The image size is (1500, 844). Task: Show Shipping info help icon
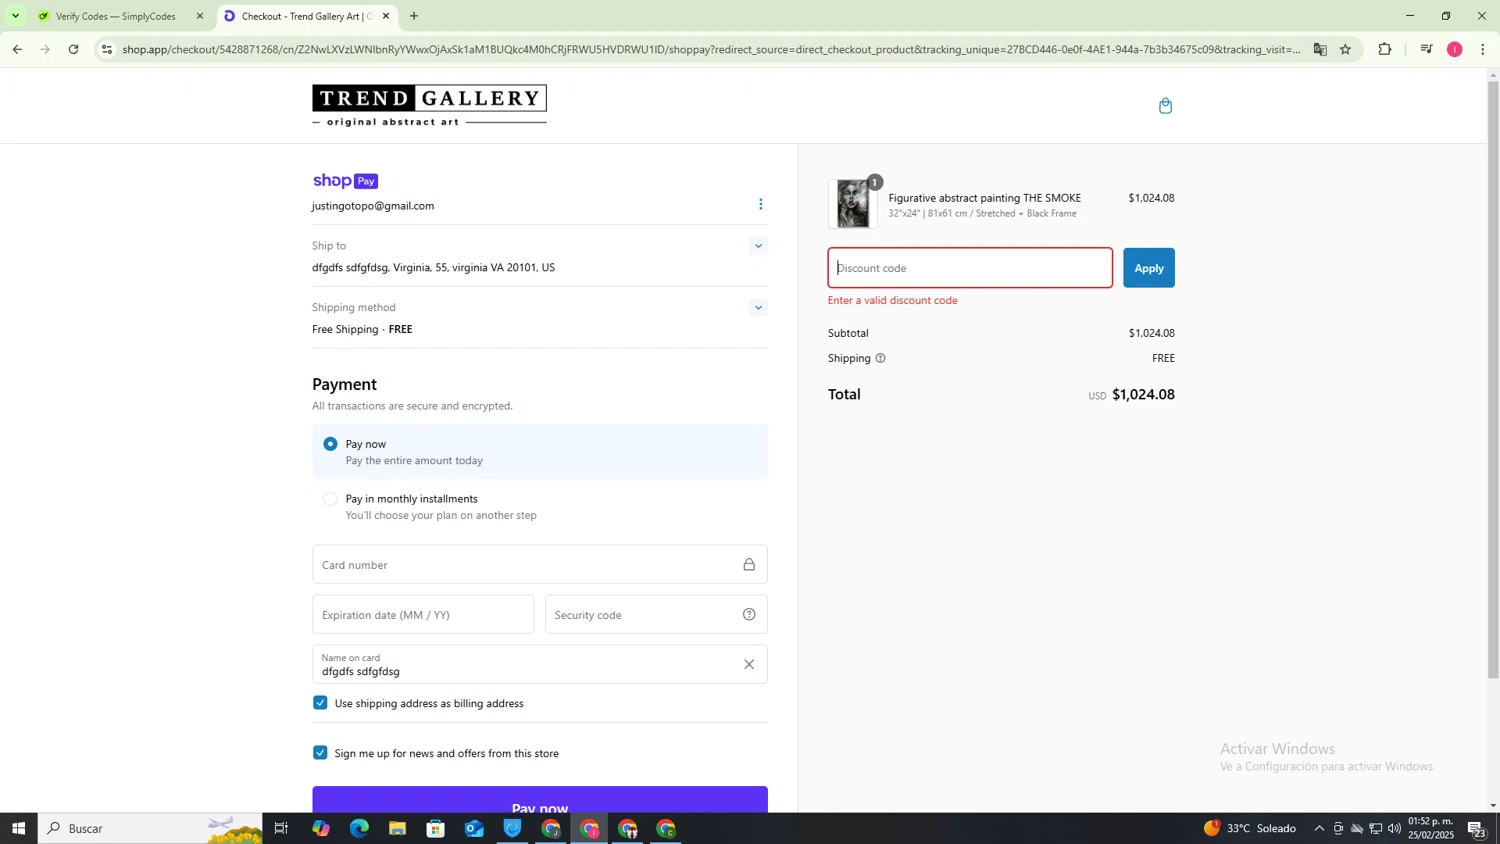point(880,358)
